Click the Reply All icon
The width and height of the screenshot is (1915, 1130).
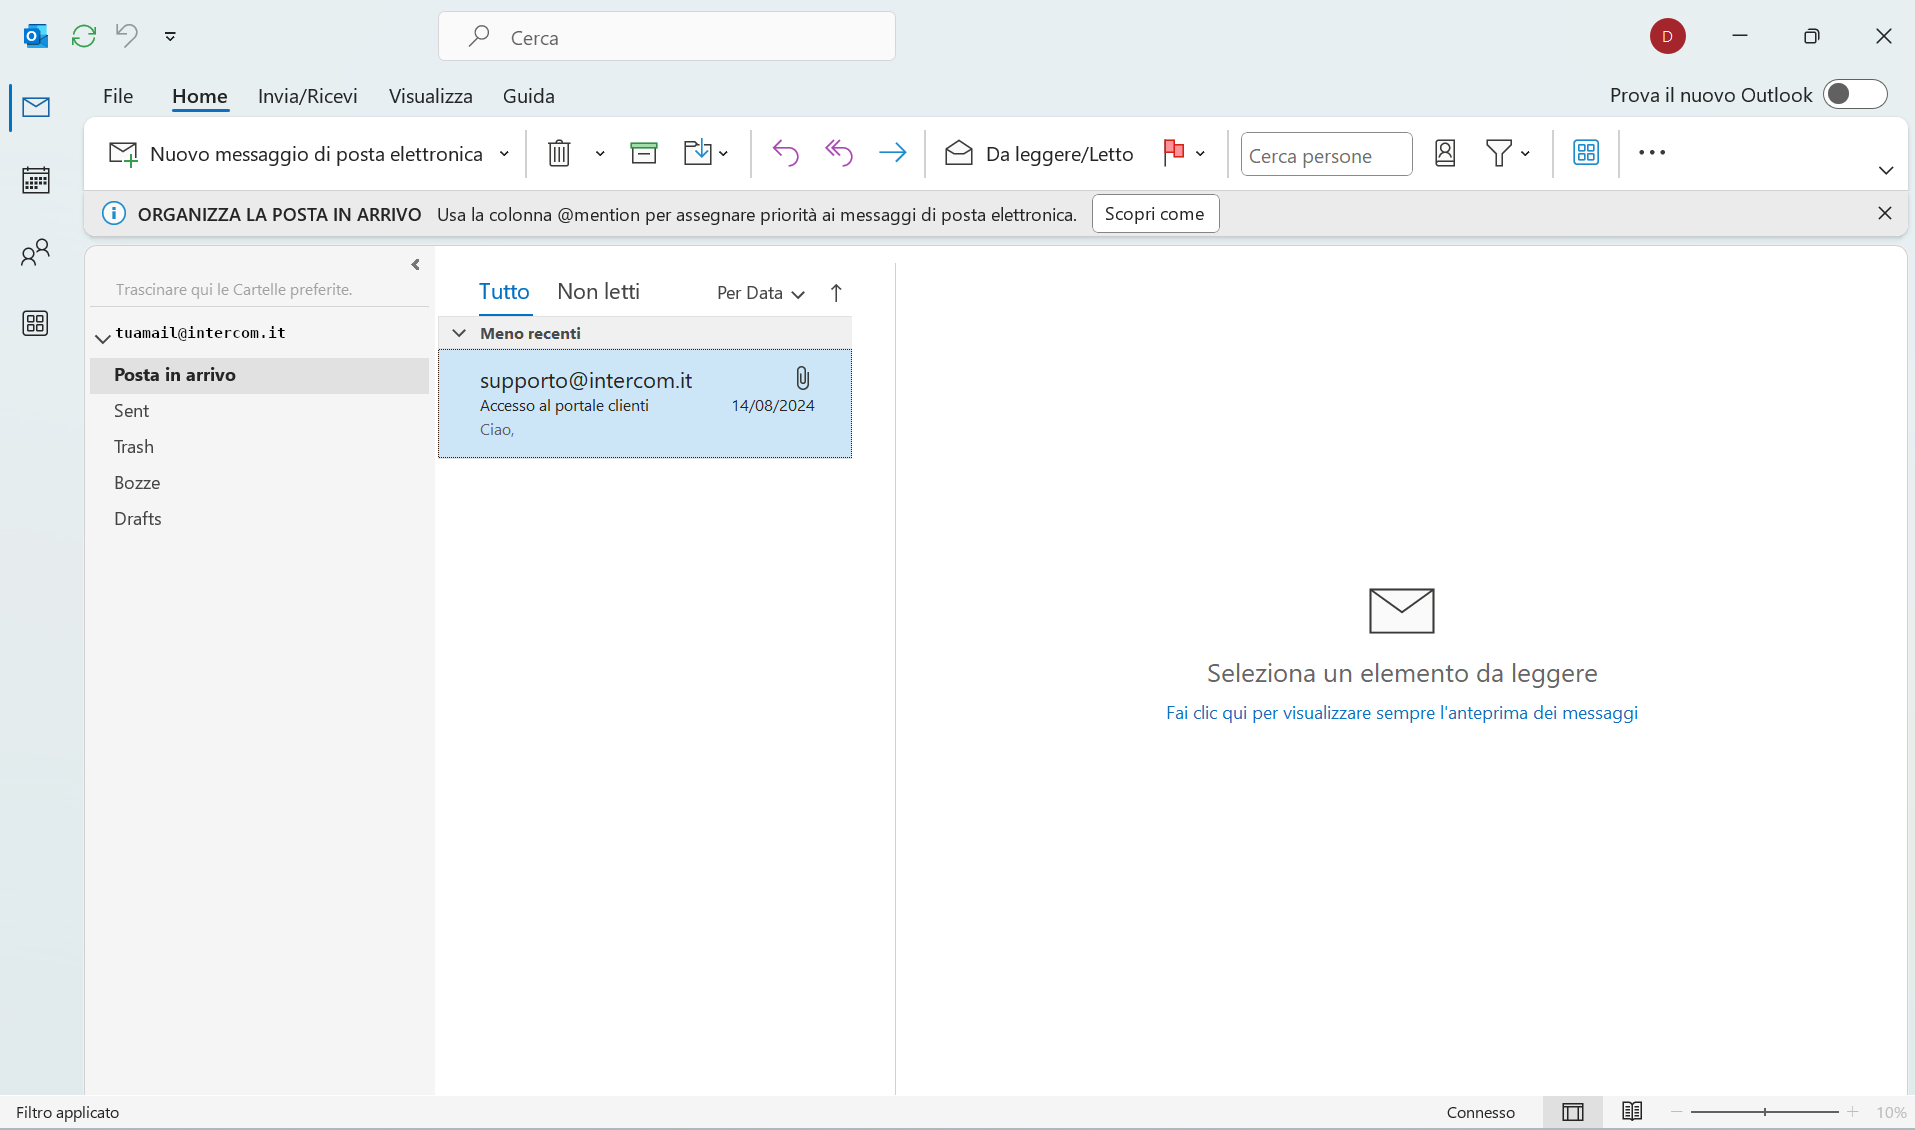coord(838,153)
